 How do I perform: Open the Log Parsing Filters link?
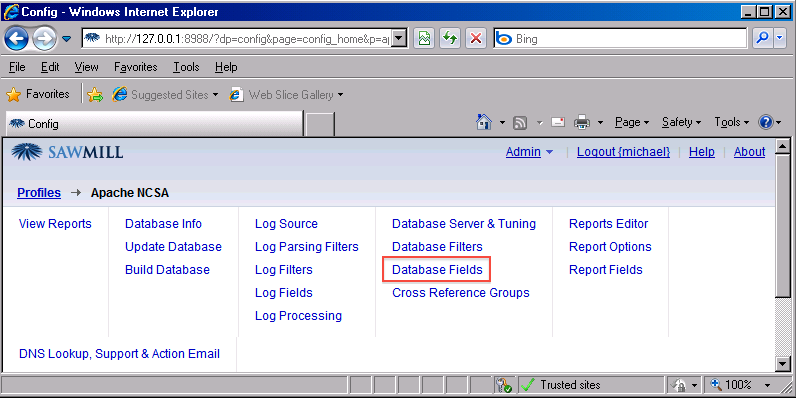307,247
